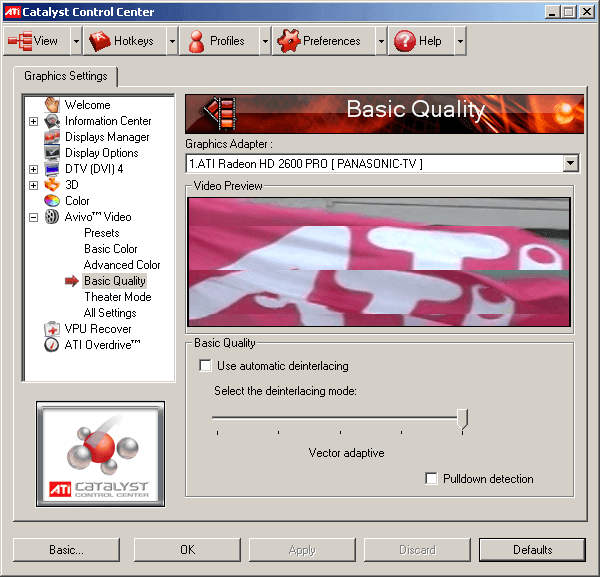Click the first tick of deinterlacing slider
Image resolution: width=600 pixels, height=577 pixels.
tap(217, 433)
